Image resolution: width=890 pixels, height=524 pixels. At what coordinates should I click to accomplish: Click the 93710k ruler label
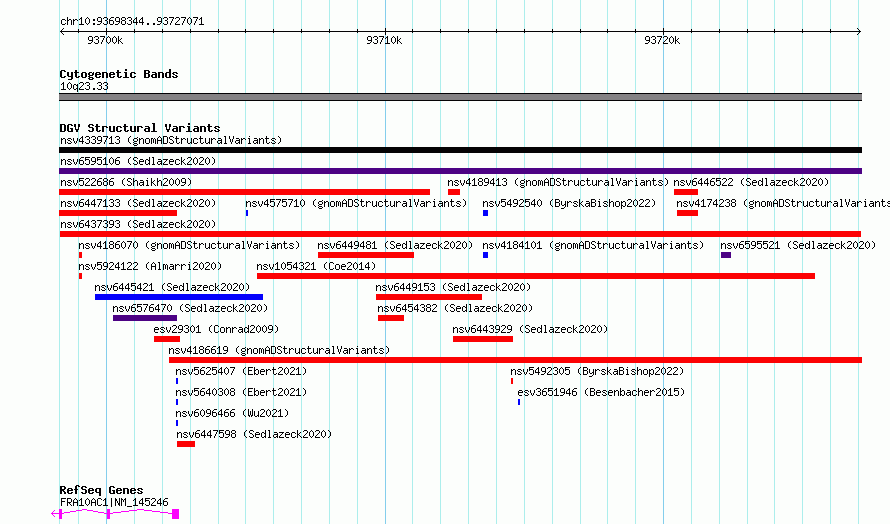pos(384,40)
